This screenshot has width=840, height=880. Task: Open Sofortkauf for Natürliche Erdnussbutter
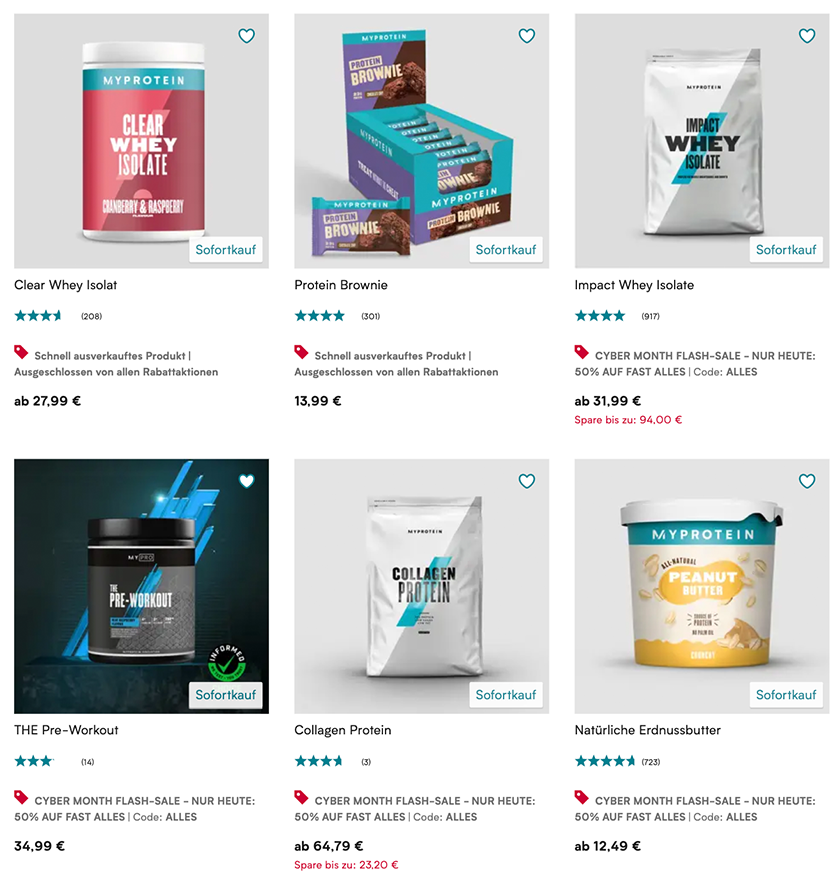point(786,695)
